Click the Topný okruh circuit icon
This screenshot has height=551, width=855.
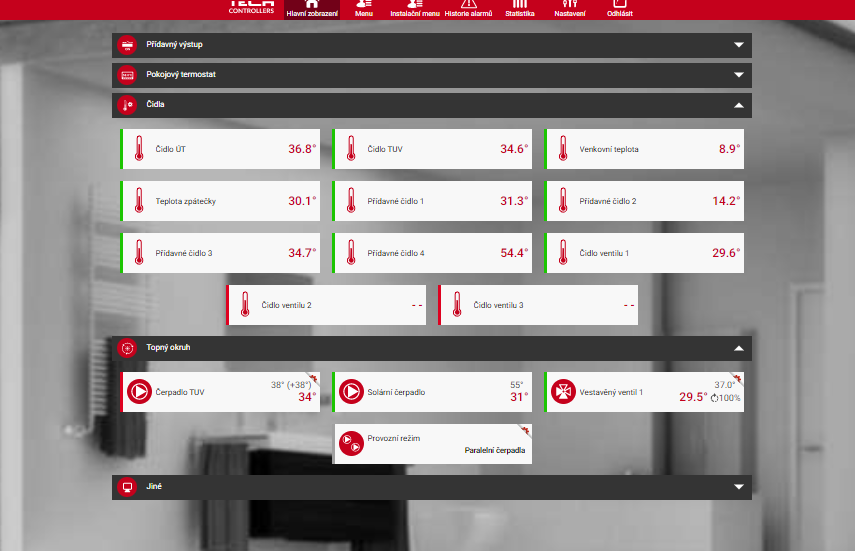[x=127, y=348]
